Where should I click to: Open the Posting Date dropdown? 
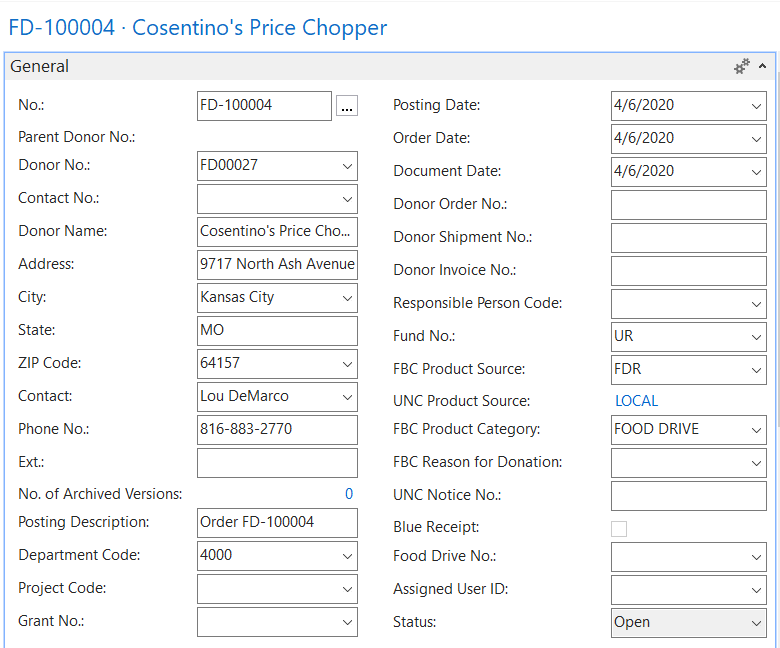tap(756, 106)
